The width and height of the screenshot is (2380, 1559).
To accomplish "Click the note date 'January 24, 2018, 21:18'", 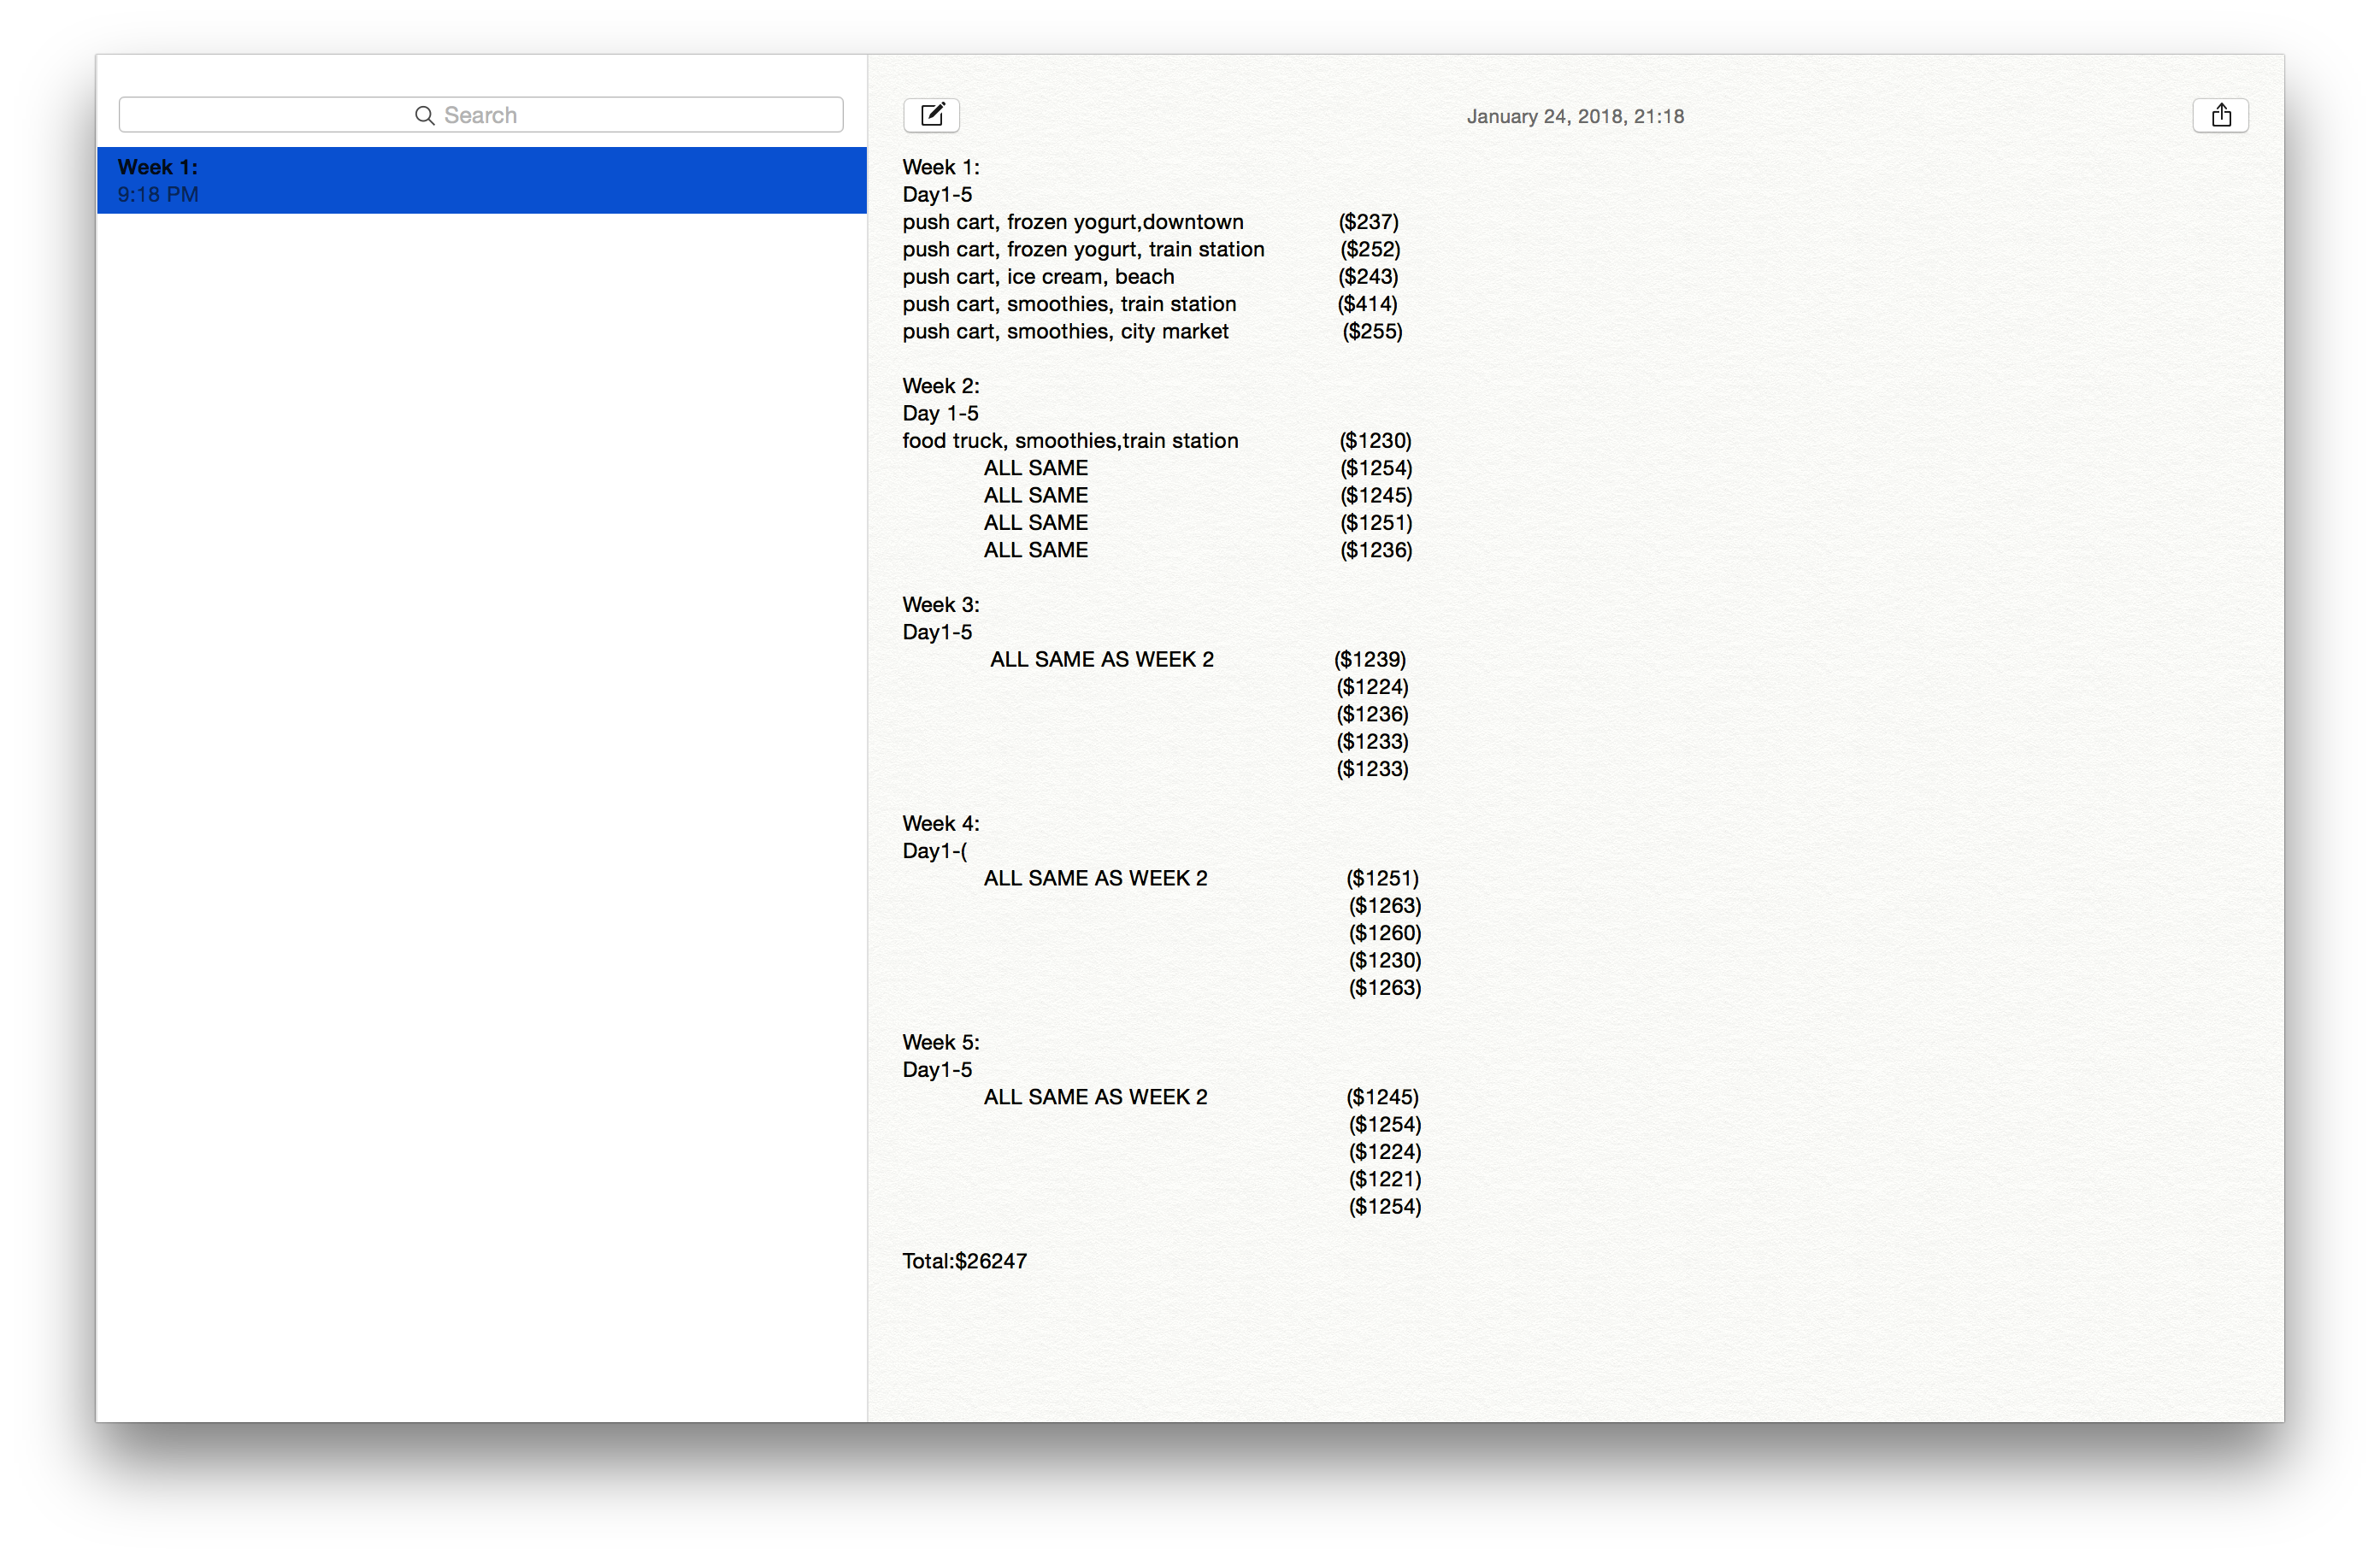I will coord(1575,116).
